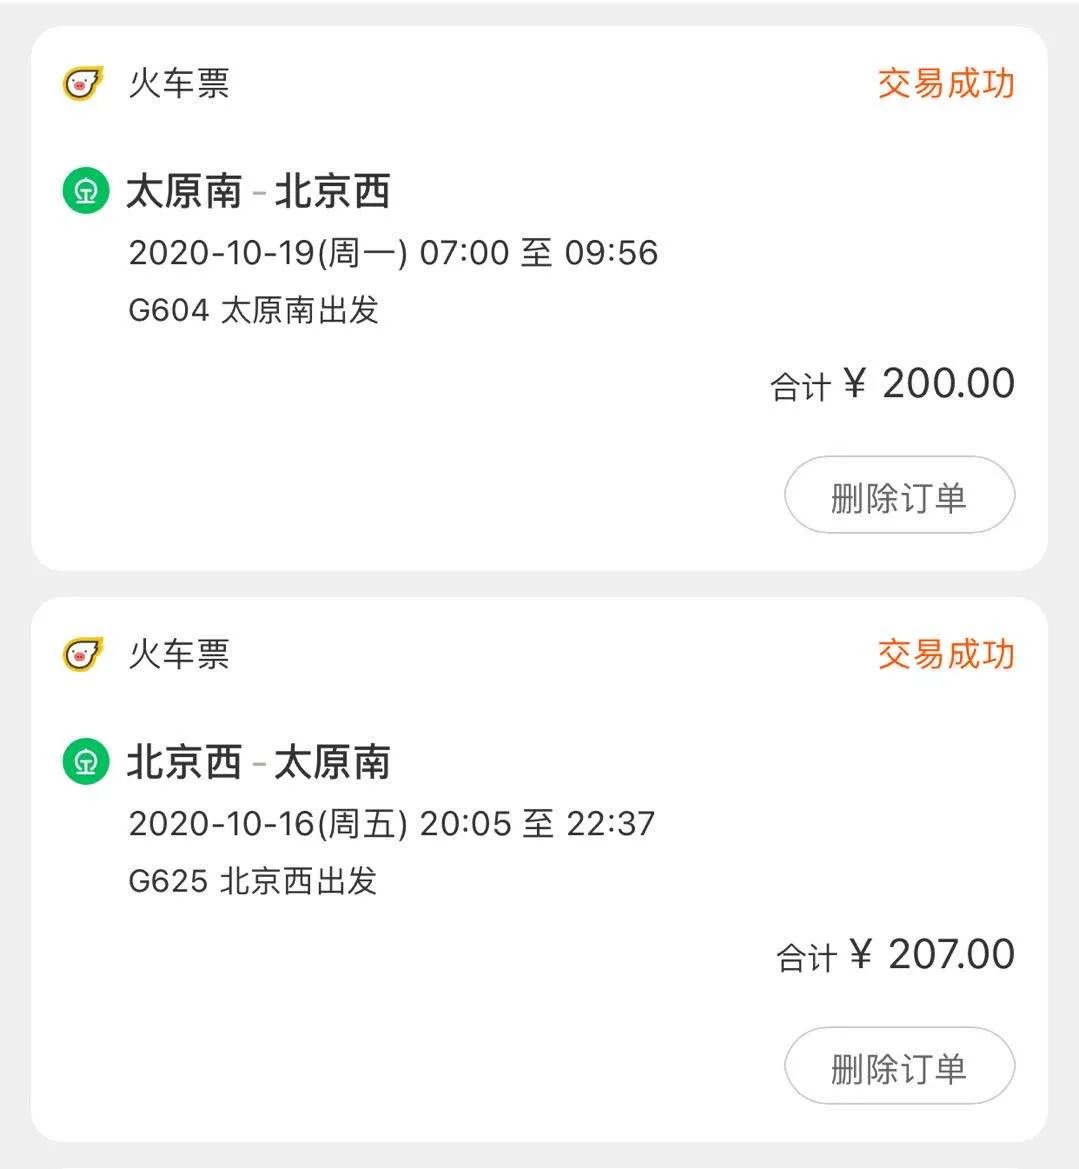Viewport: 1079px width, 1169px height.
Task: Tap 火车票 label on the second order
Action: point(179,654)
